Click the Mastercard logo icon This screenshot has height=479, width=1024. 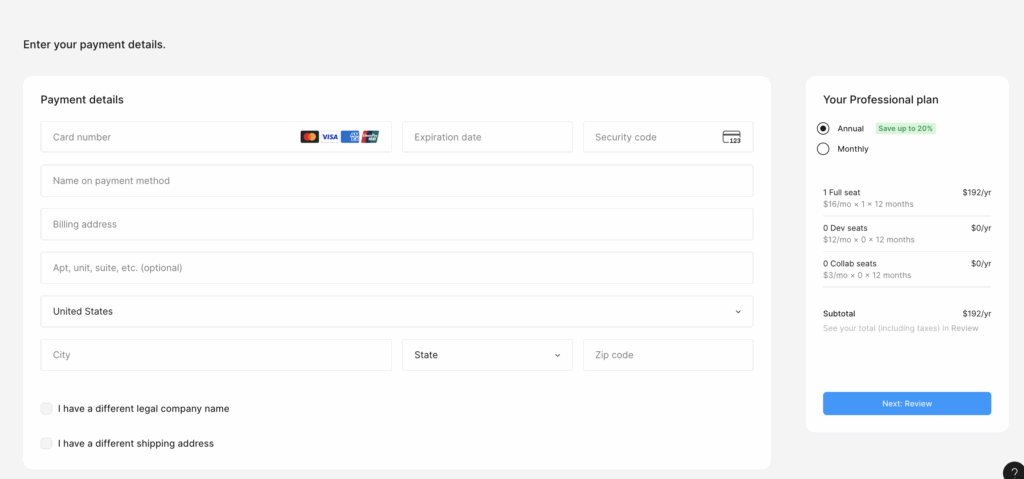click(x=310, y=137)
